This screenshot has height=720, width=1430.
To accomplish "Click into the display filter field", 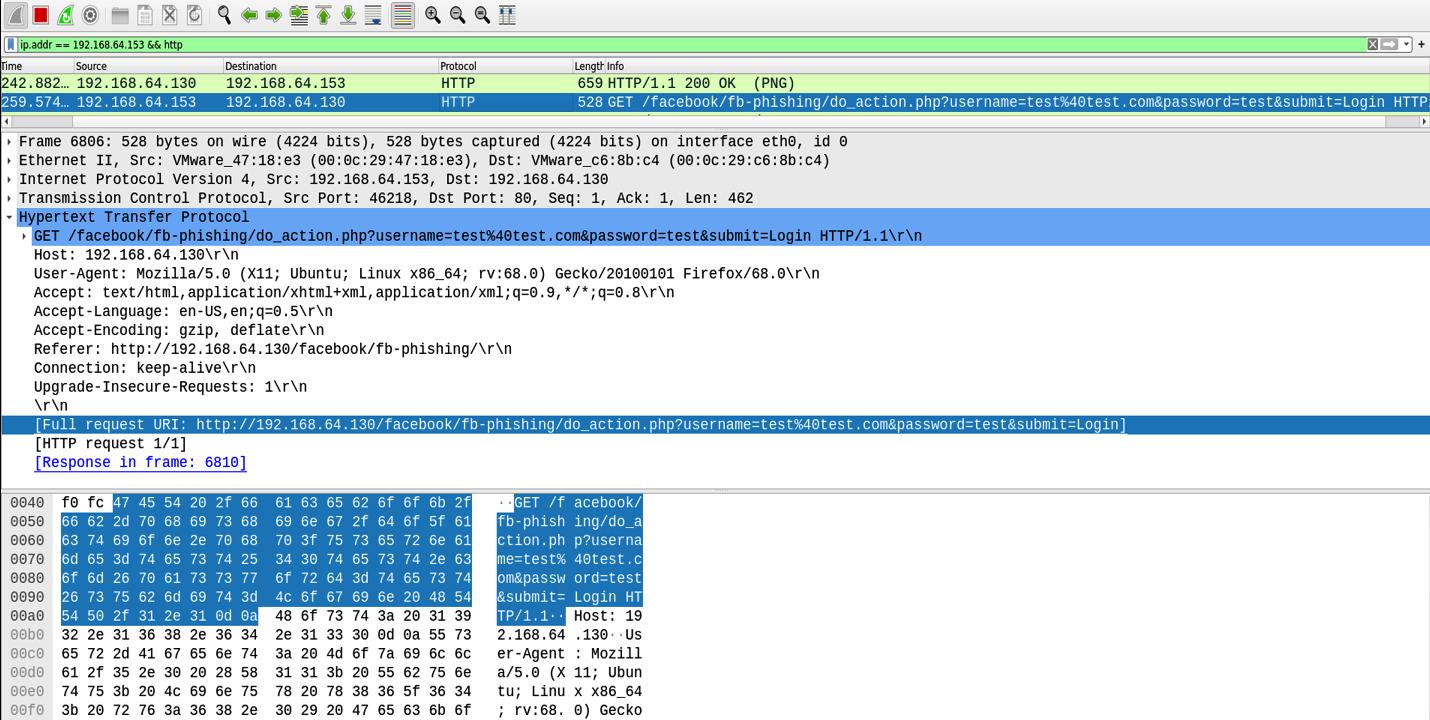I will (x=690, y=44).
